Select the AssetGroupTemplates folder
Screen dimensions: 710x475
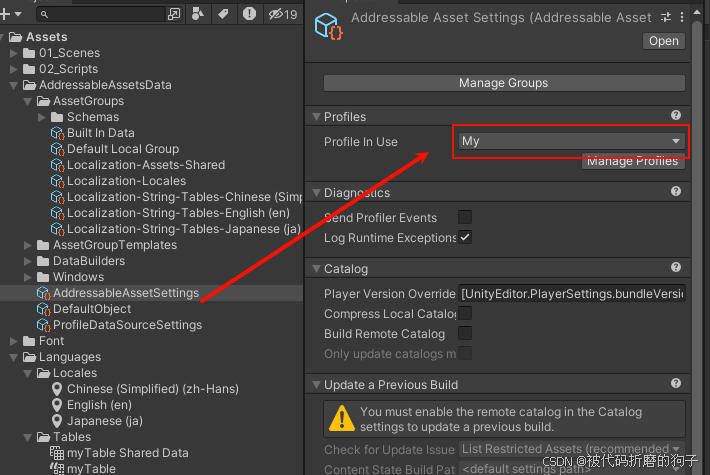coord(107,245)
